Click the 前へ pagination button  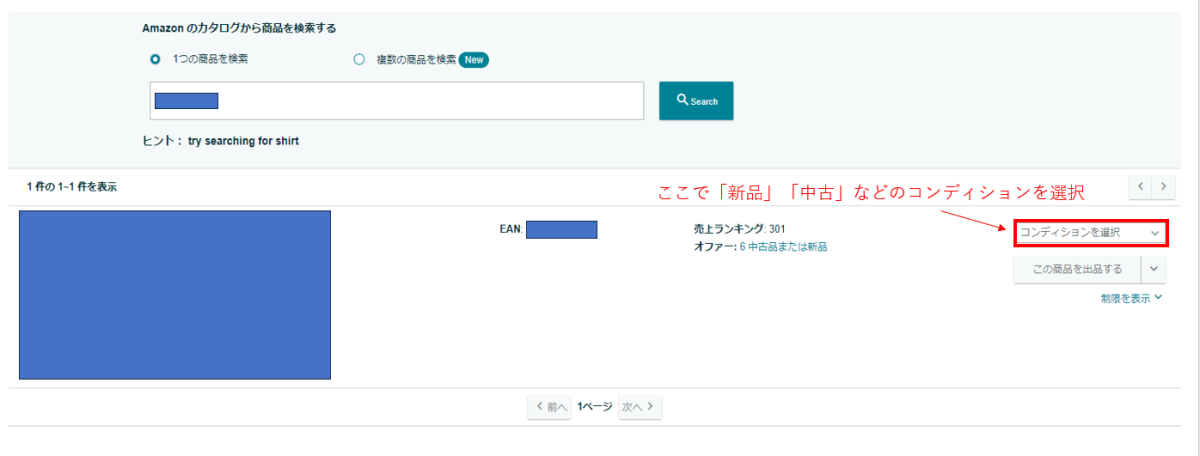(x=549, y=407)
